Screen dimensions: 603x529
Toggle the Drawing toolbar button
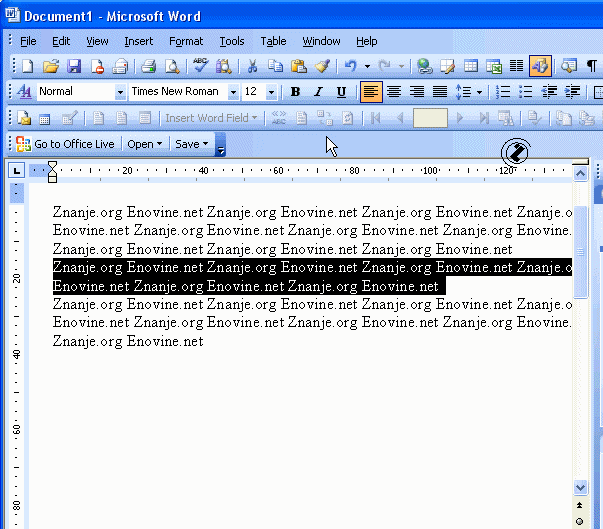(540, 66)
